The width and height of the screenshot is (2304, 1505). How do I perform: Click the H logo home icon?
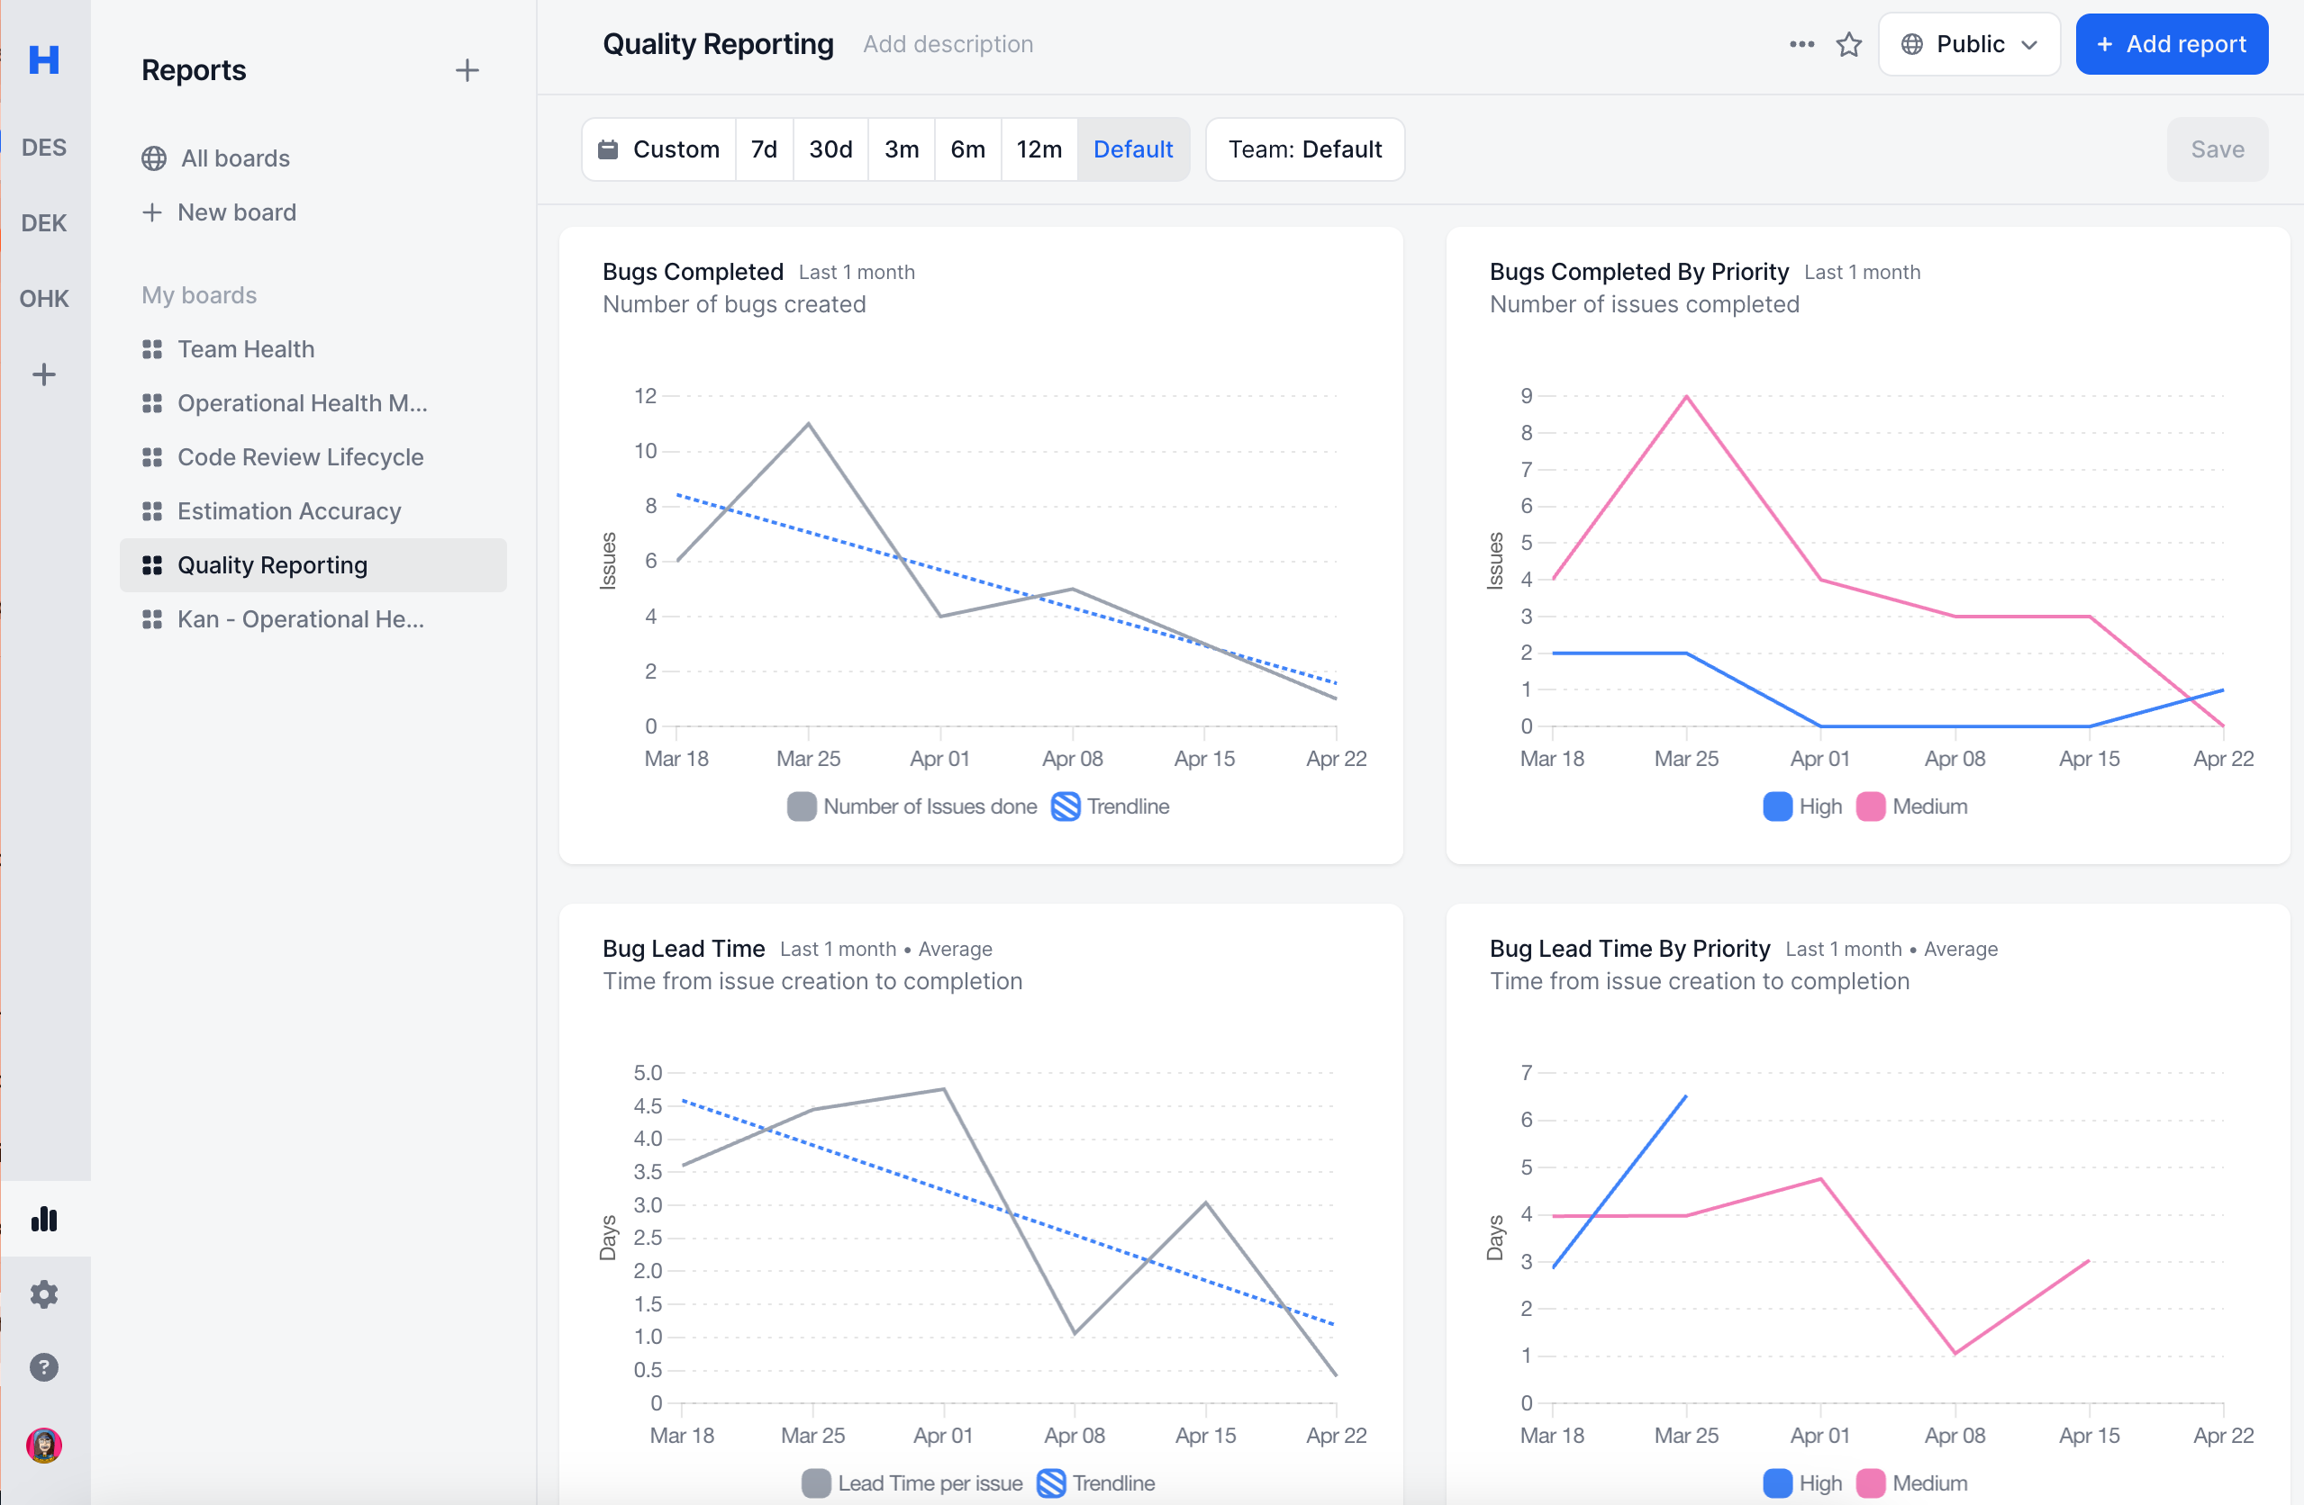tap(44, 60)
